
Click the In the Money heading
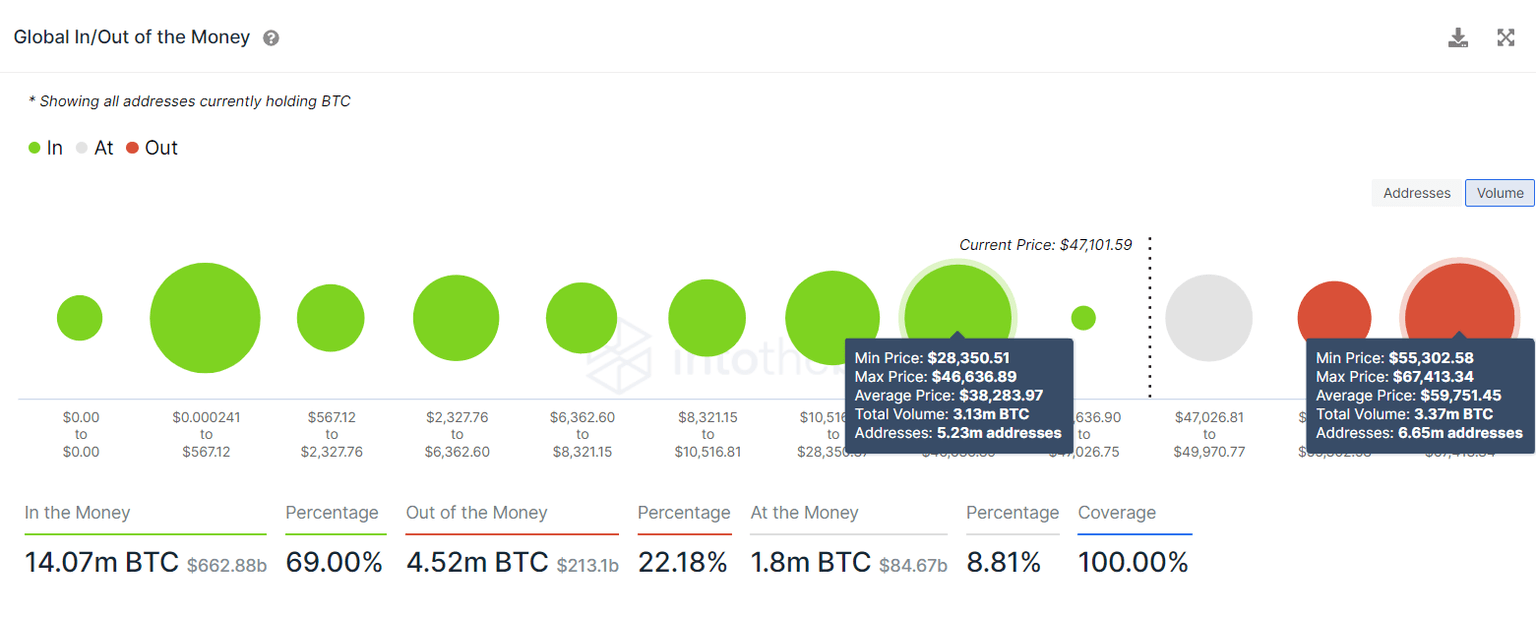pyautogui.click(x=78, y=513)
